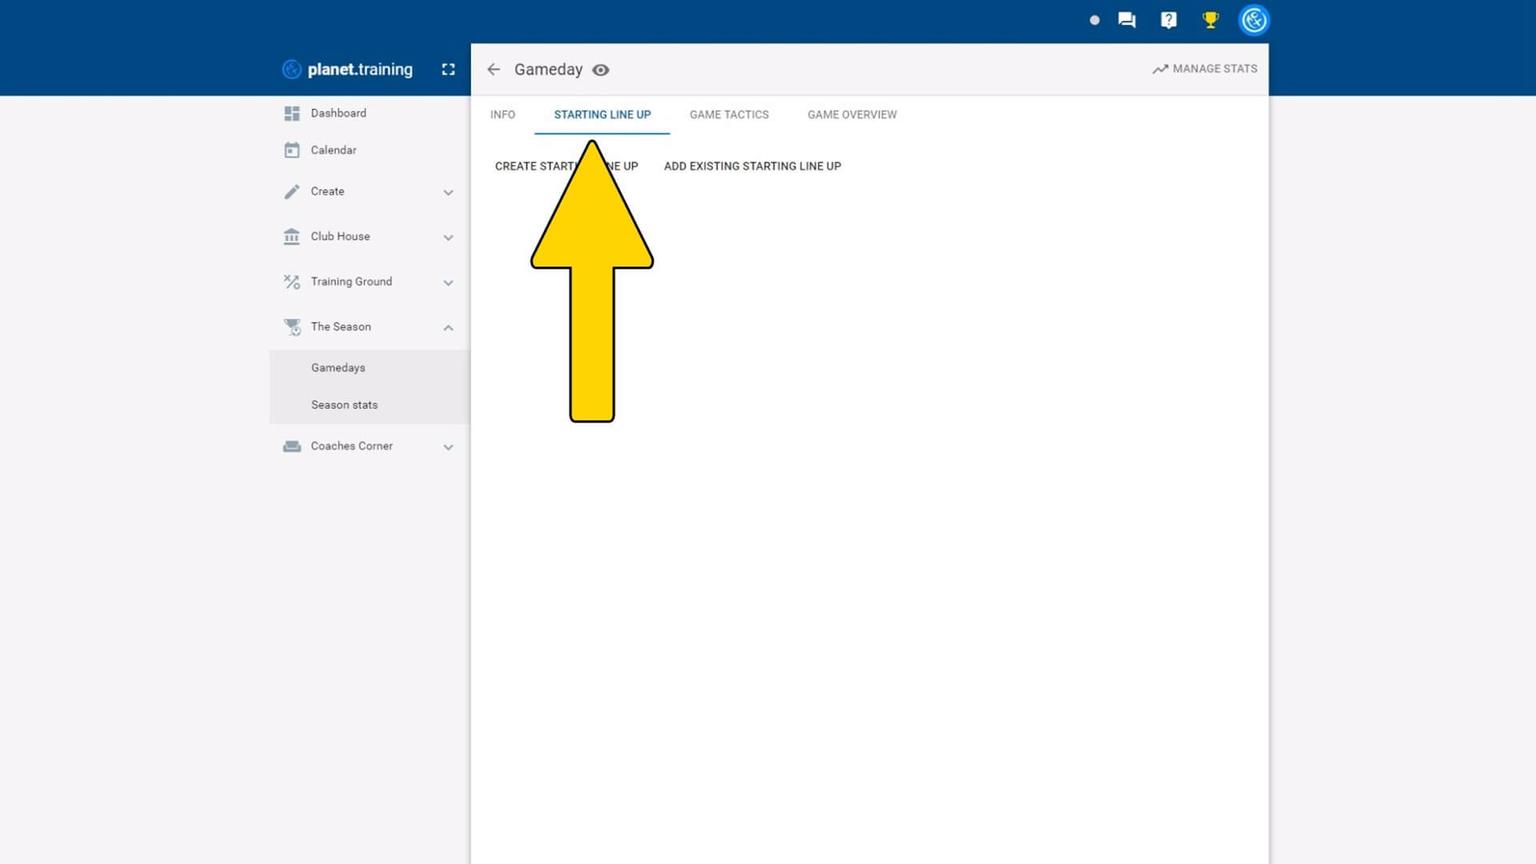Select Gamedays in the sidebar
This screenshot has height=864, width=1536.
[x=338, y=368]
